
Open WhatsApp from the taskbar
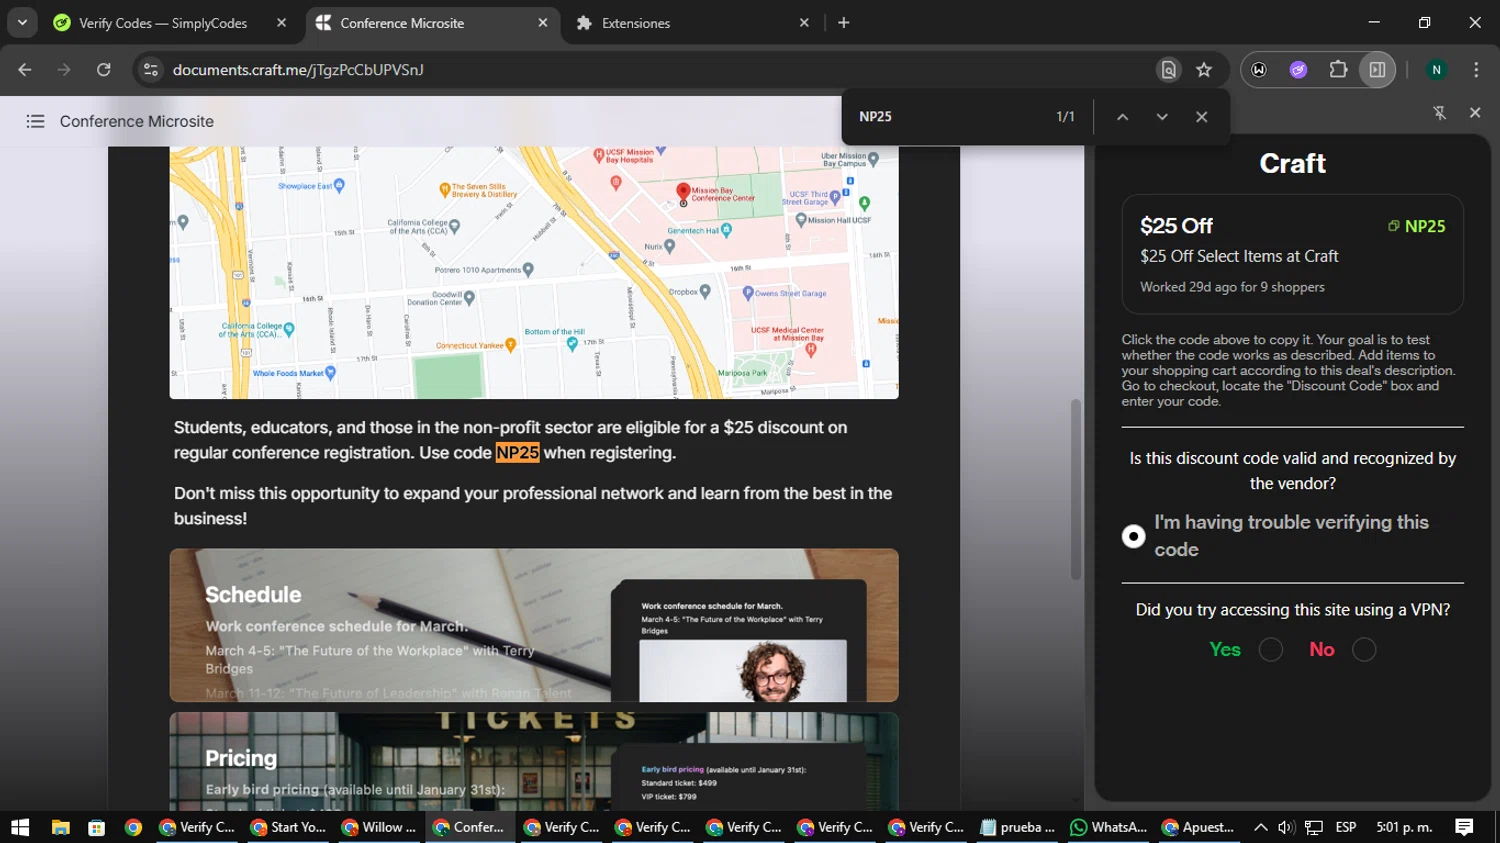tap(1108, 827)
